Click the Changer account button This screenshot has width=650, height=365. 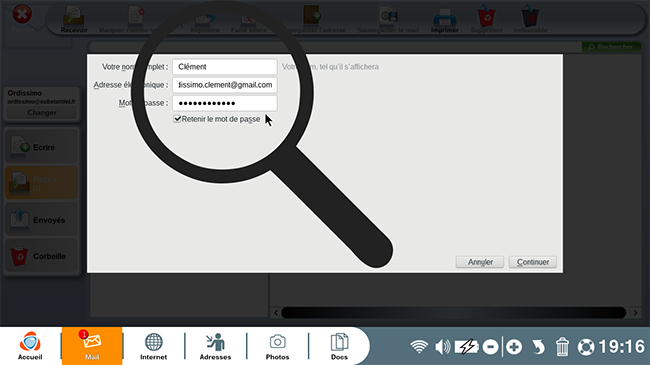point(41,113)
